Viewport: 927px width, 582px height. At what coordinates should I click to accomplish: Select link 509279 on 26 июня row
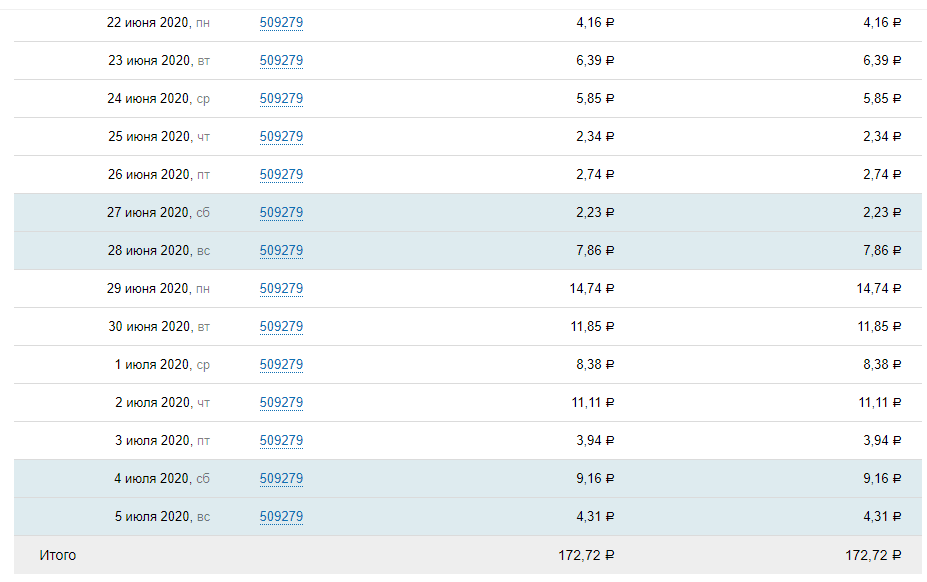[281, 175]
